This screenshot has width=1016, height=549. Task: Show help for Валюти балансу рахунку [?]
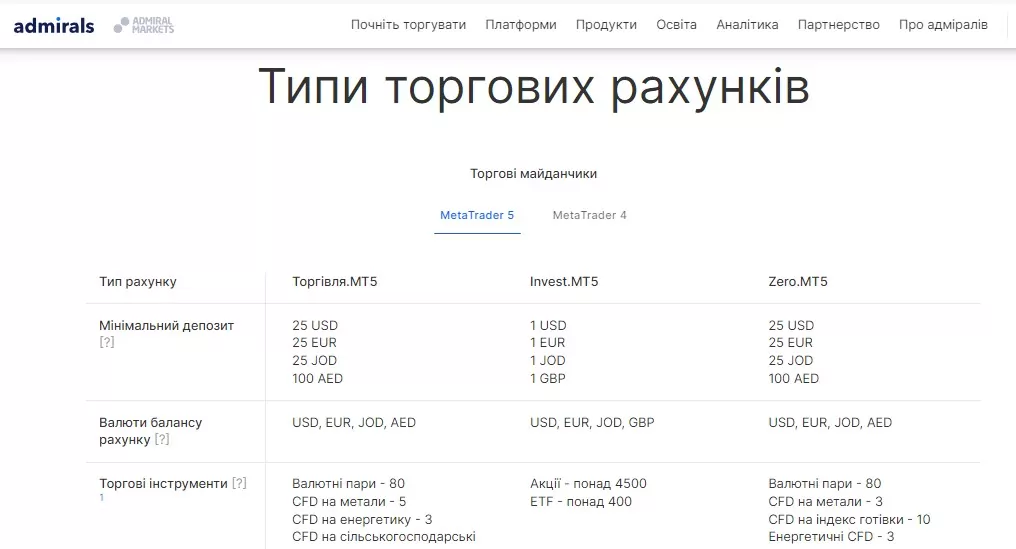[x=162, y=439]
